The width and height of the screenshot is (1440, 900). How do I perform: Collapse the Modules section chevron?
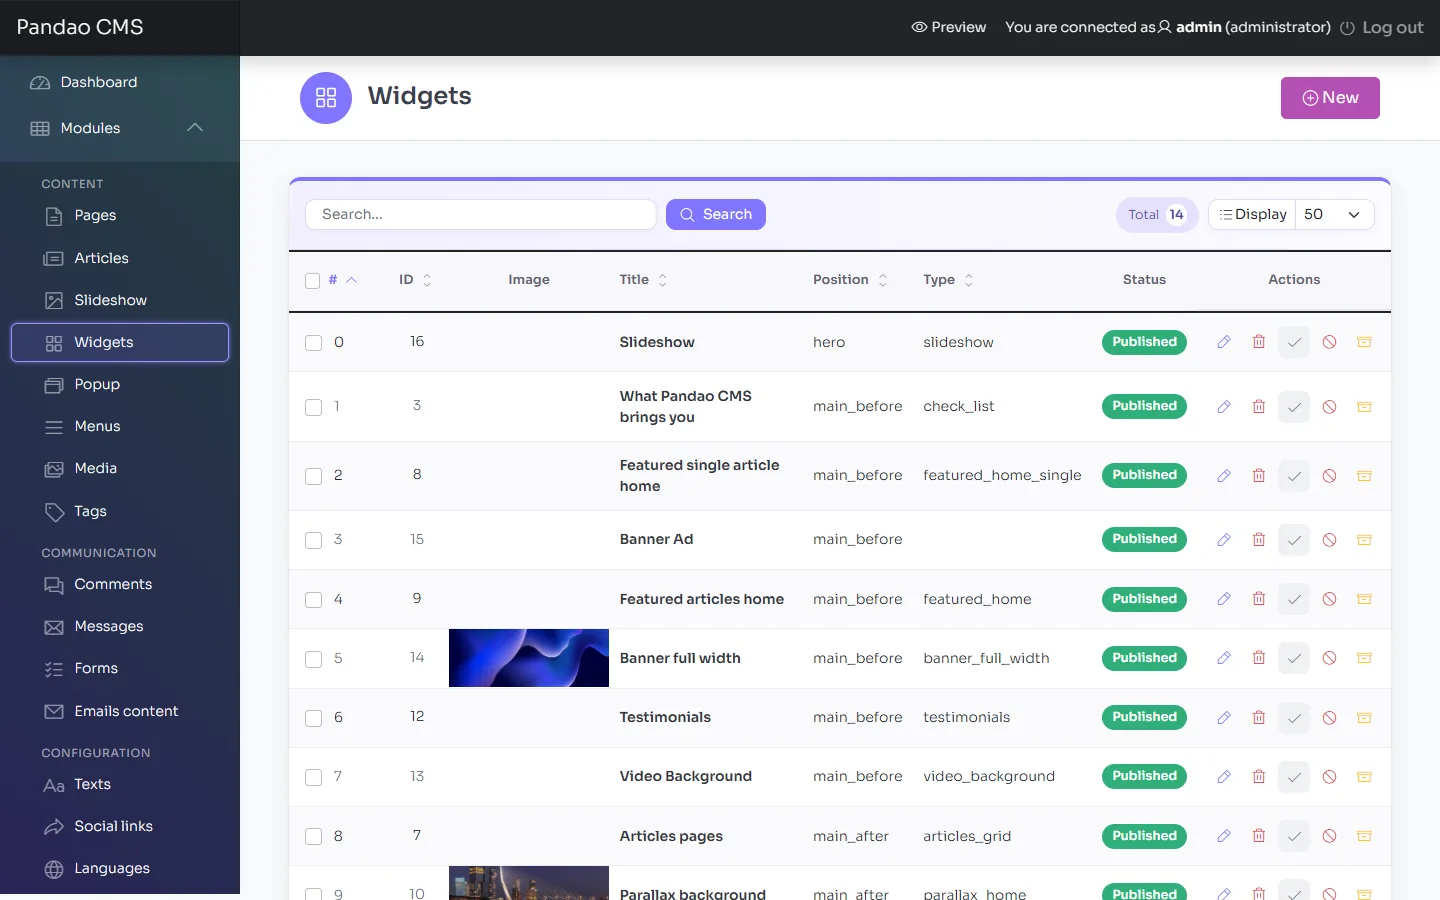coord(195,127)
